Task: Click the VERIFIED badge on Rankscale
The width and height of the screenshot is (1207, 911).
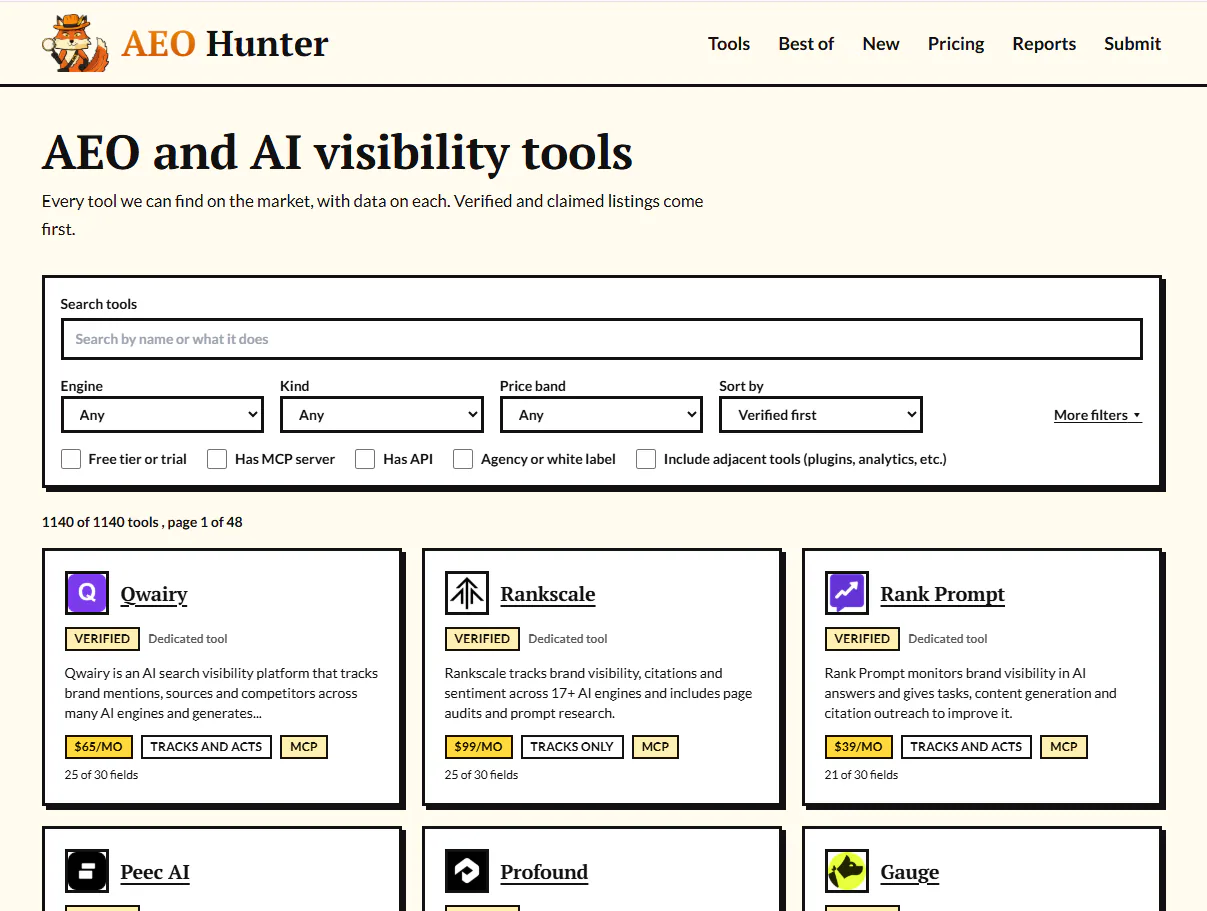Action: pyautogui.click(x=482, y=639)
